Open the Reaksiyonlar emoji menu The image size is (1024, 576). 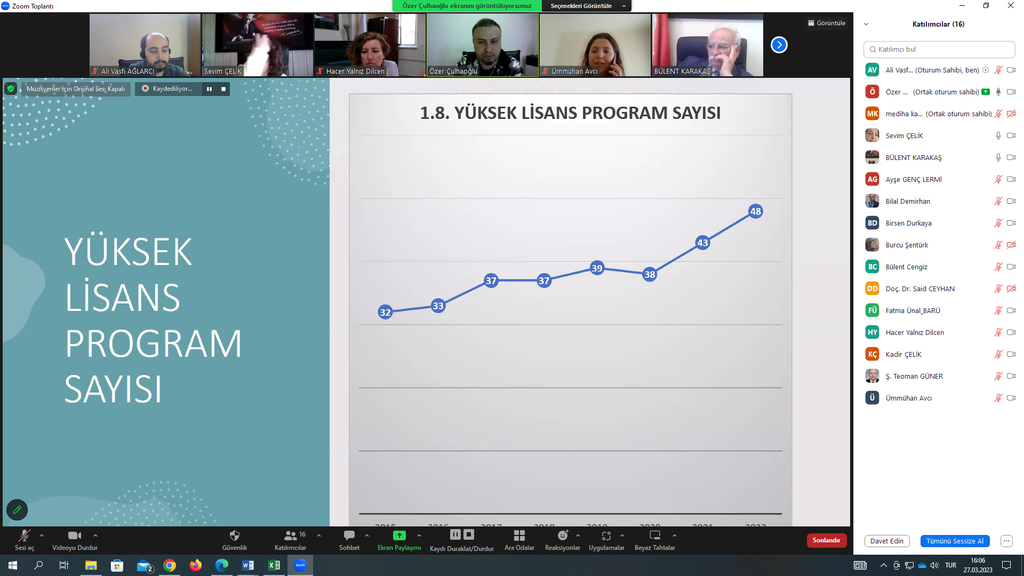pos(562,536)
